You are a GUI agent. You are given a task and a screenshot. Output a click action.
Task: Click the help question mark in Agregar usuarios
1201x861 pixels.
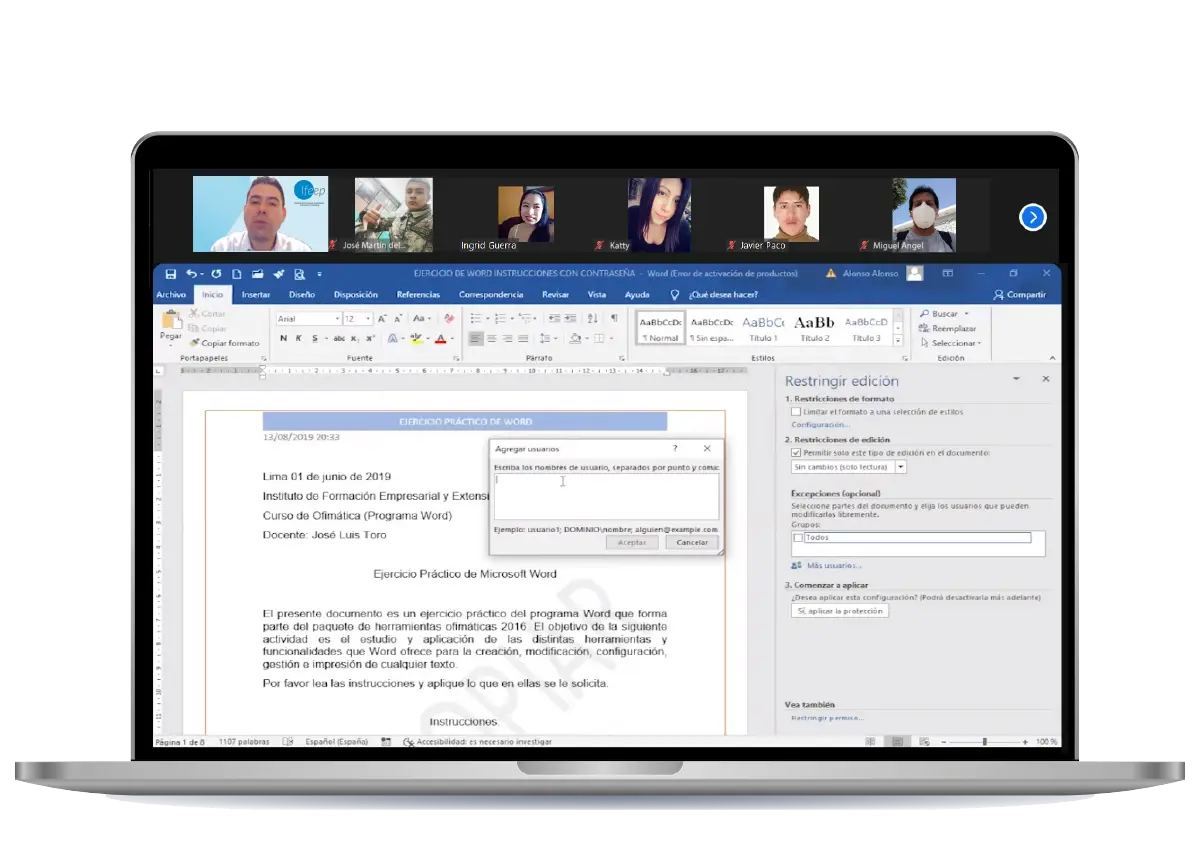point(675,449)
